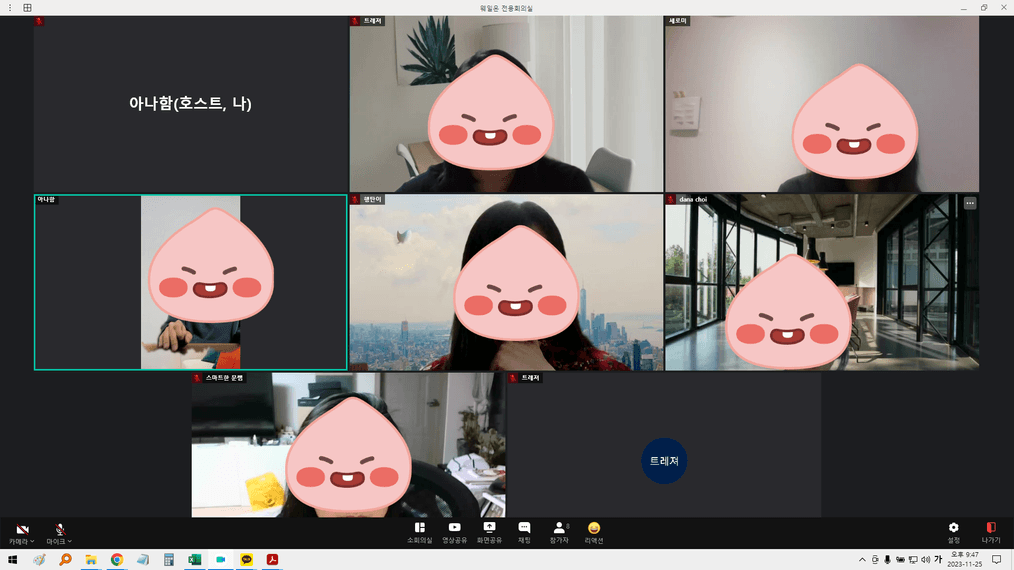Open volume control in system tray

coord(925,560)
